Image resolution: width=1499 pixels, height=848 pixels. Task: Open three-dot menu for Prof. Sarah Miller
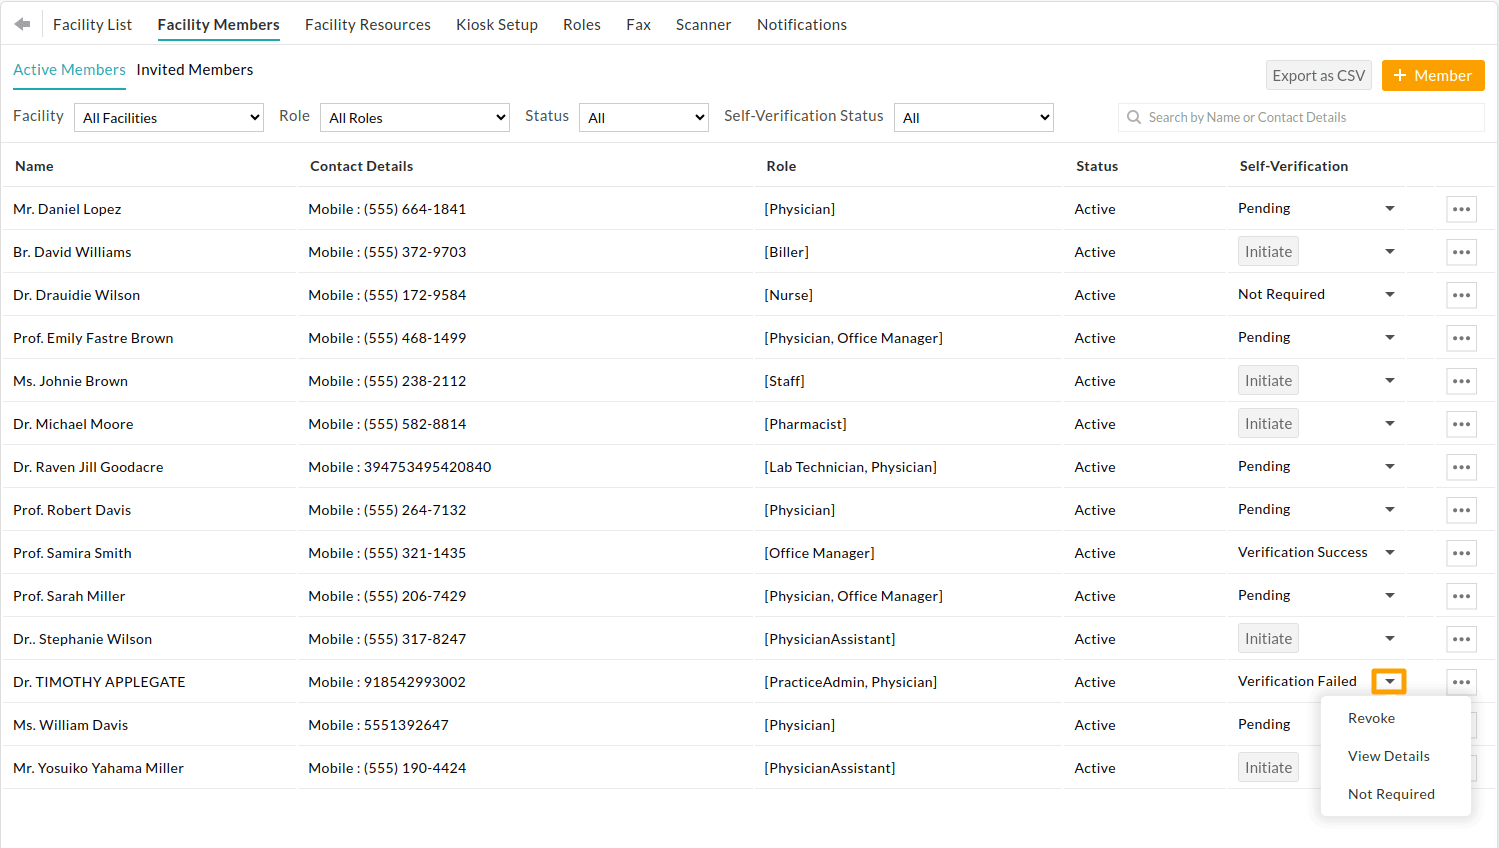1461,596
